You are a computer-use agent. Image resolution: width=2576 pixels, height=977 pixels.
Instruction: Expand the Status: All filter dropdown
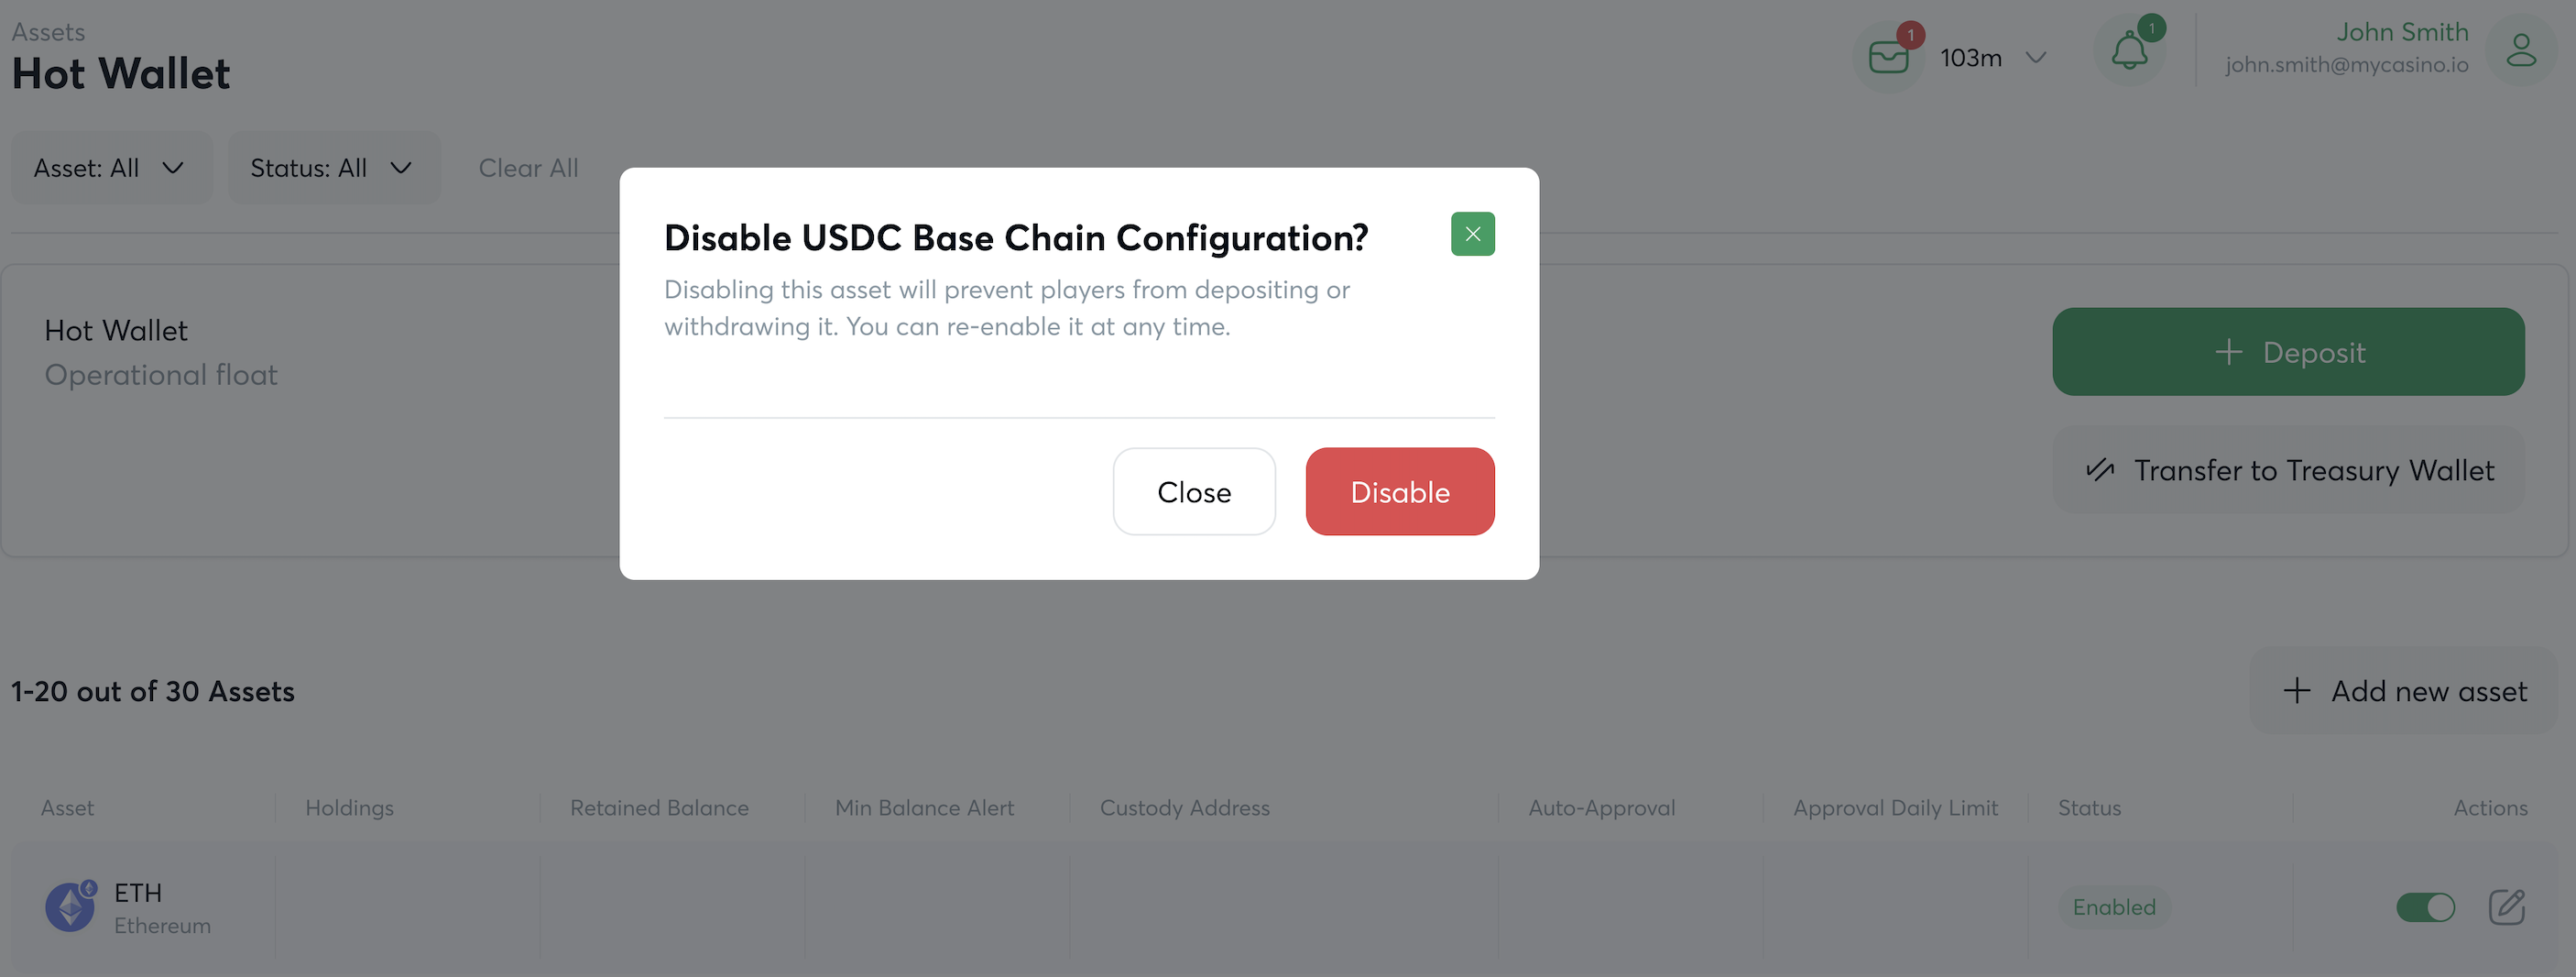pyautogui.click(x=333, y=168)
